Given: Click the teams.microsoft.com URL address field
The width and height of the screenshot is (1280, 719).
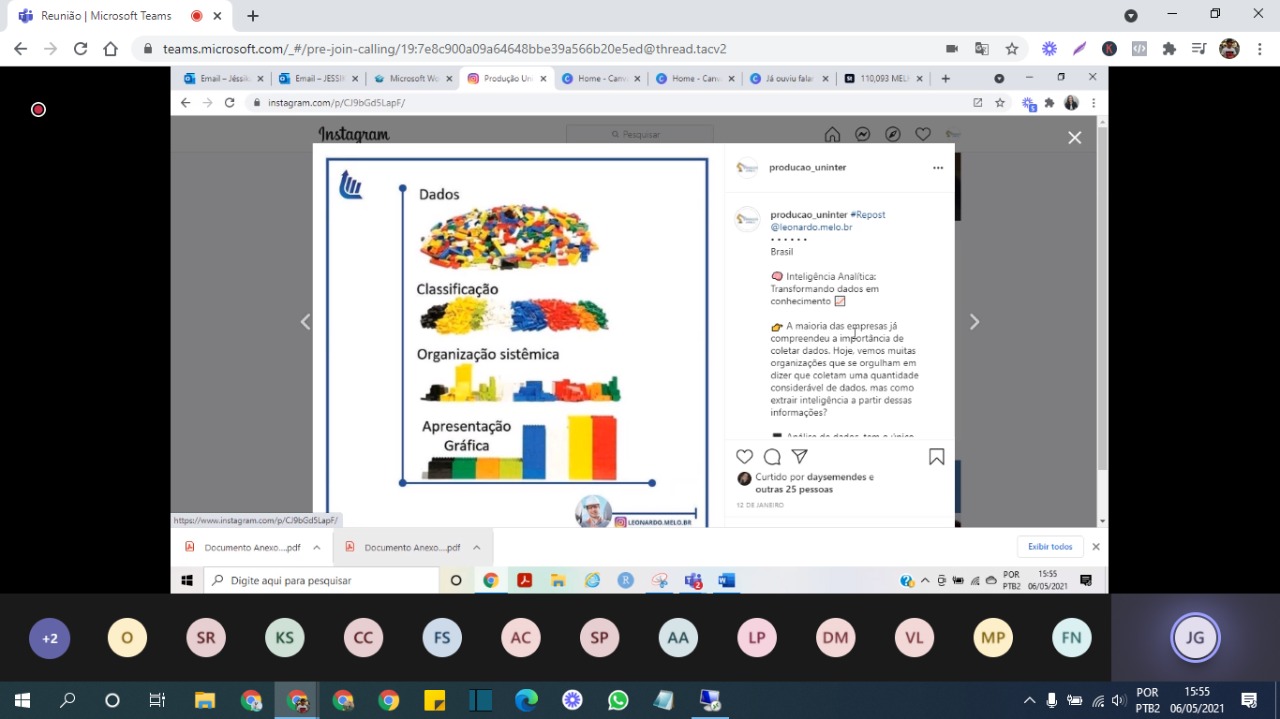Looking at the screenshot, I should click(x=540, y=49).
